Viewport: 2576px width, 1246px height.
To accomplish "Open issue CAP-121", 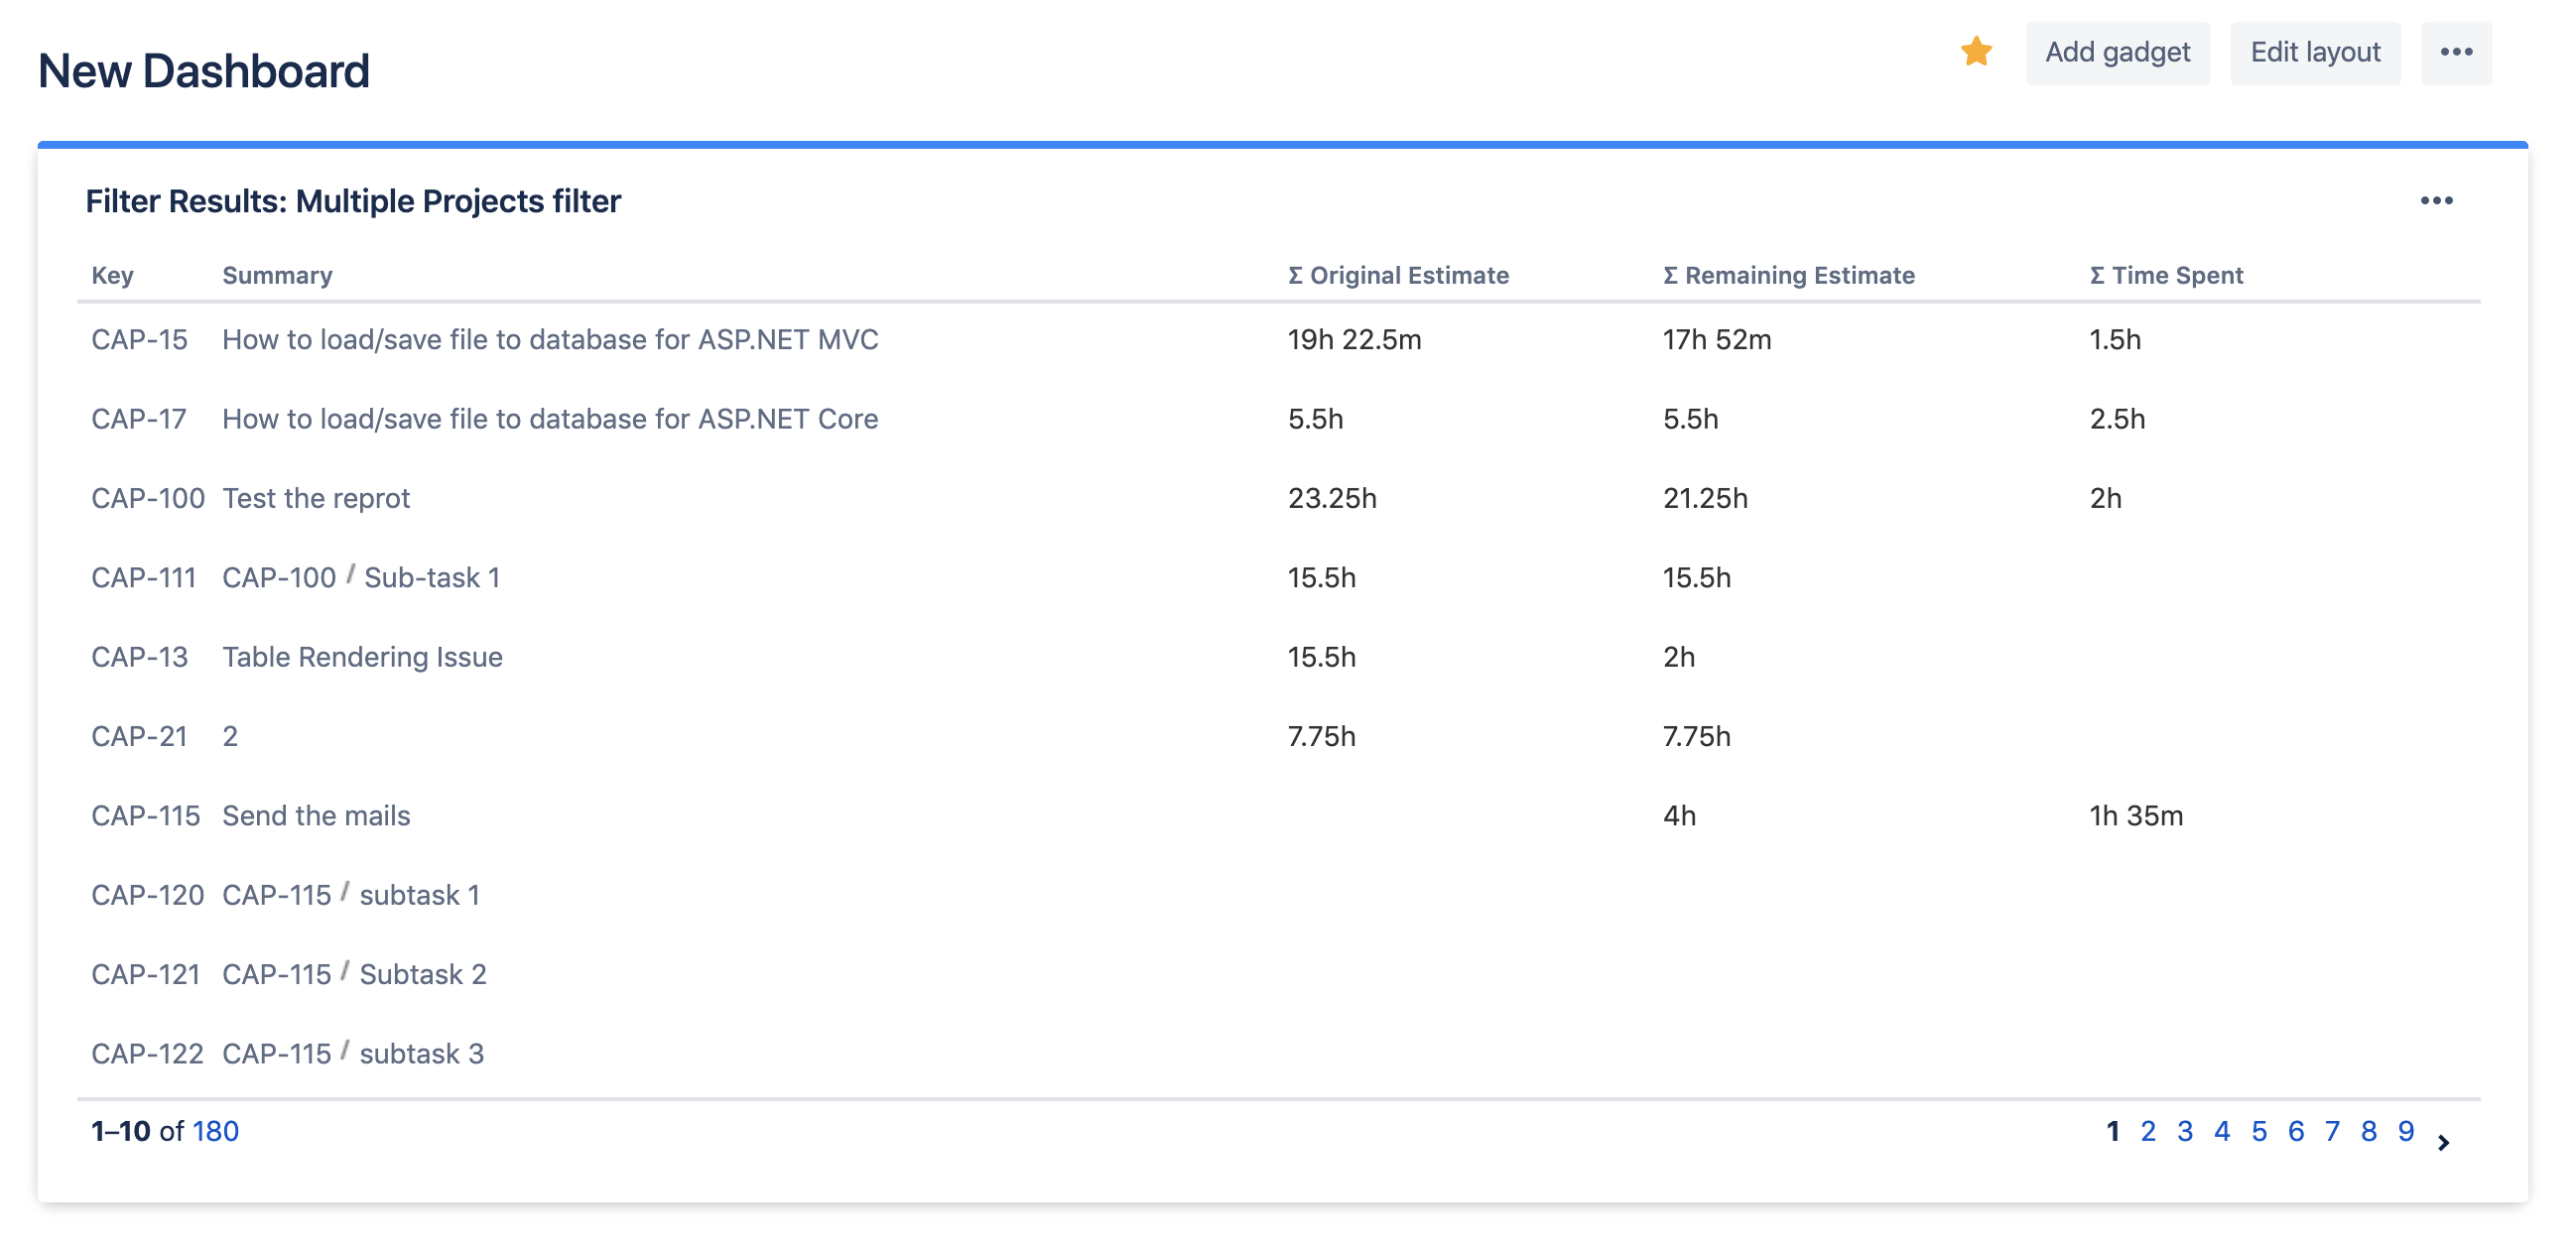I will [x=148, y=973].
